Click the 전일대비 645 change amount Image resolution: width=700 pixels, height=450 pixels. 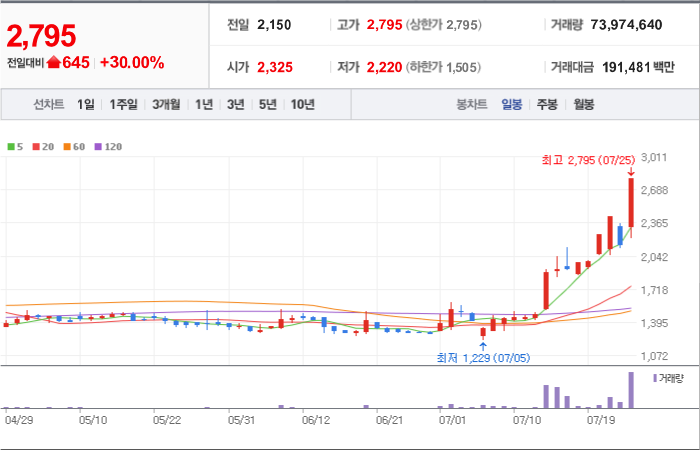click(x=76, y=62)
